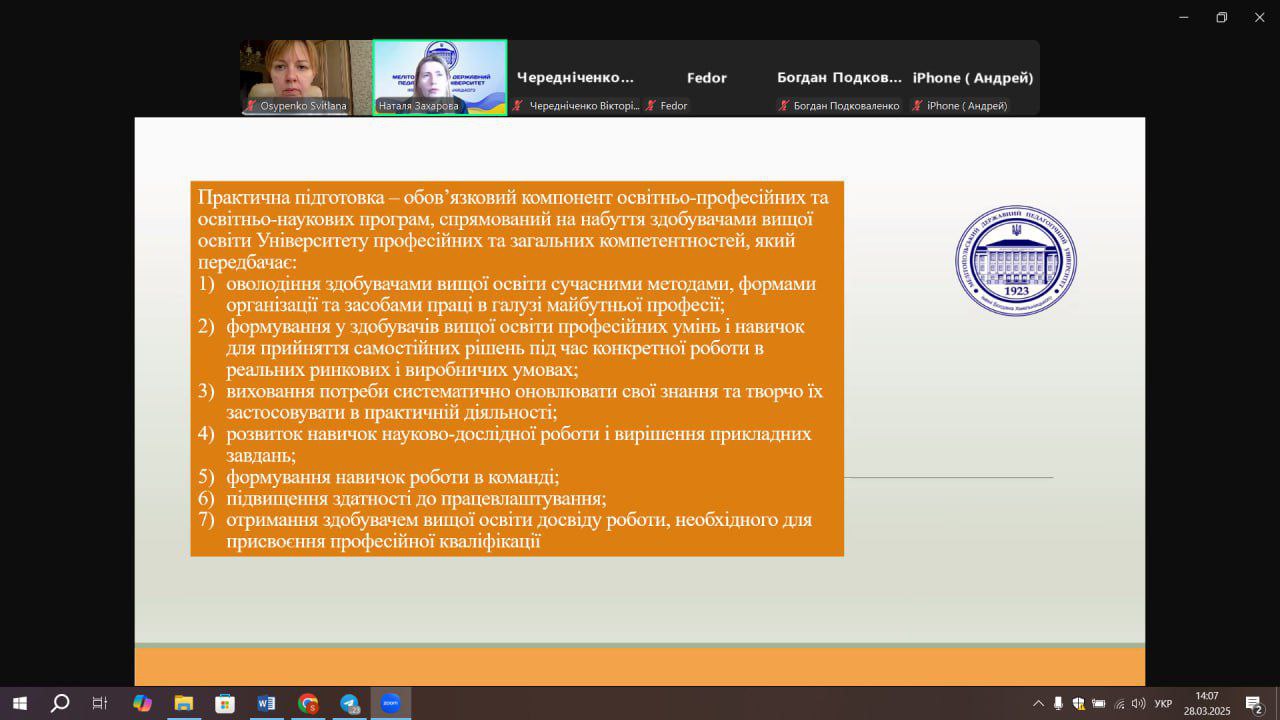Click the Zoom taskbar icon

point(391,703)
